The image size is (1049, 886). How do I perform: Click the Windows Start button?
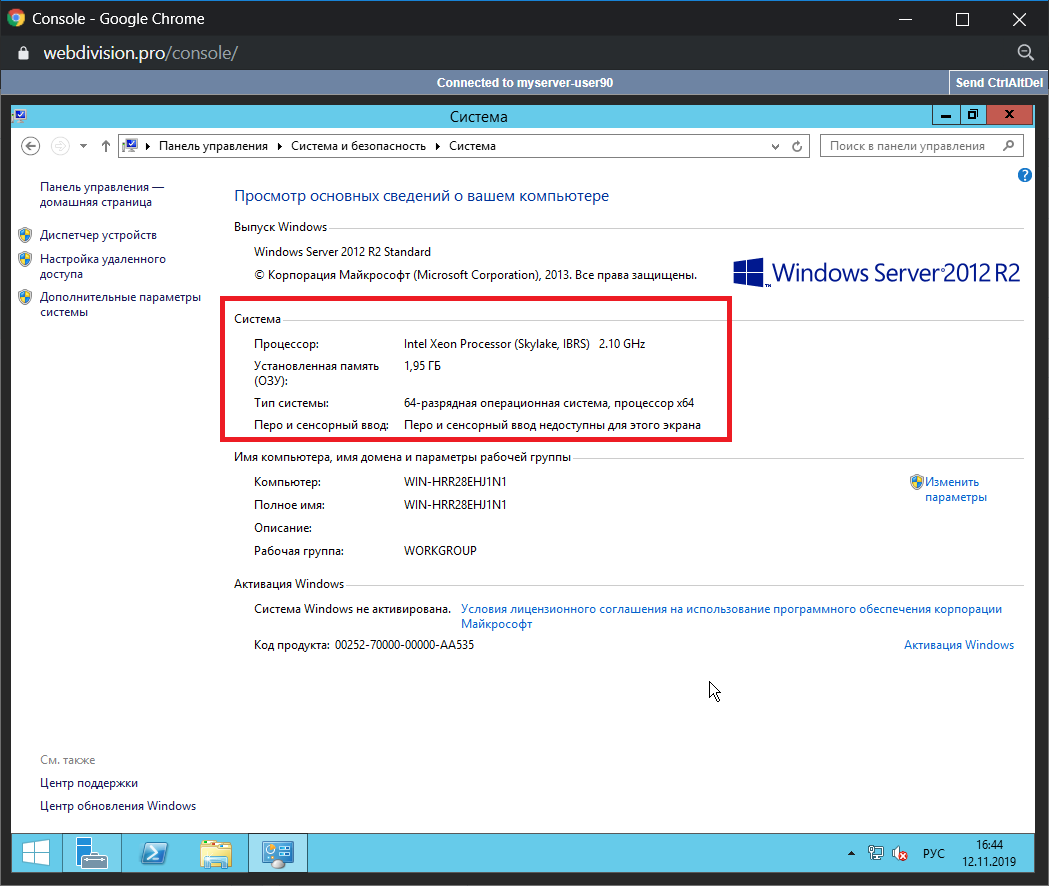(x=36, y=852)
